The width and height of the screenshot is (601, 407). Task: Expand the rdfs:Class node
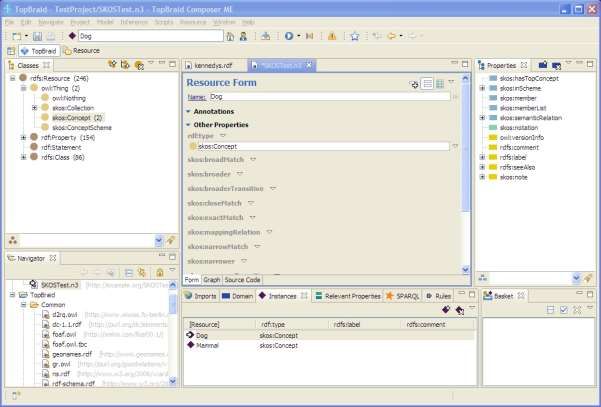[x=23, y=157]
